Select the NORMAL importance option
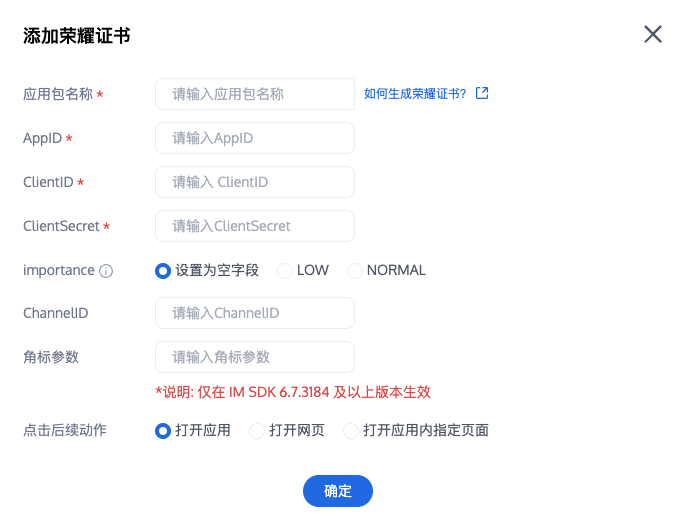Viewport: 689px width, 524px height. coord(355,271)
